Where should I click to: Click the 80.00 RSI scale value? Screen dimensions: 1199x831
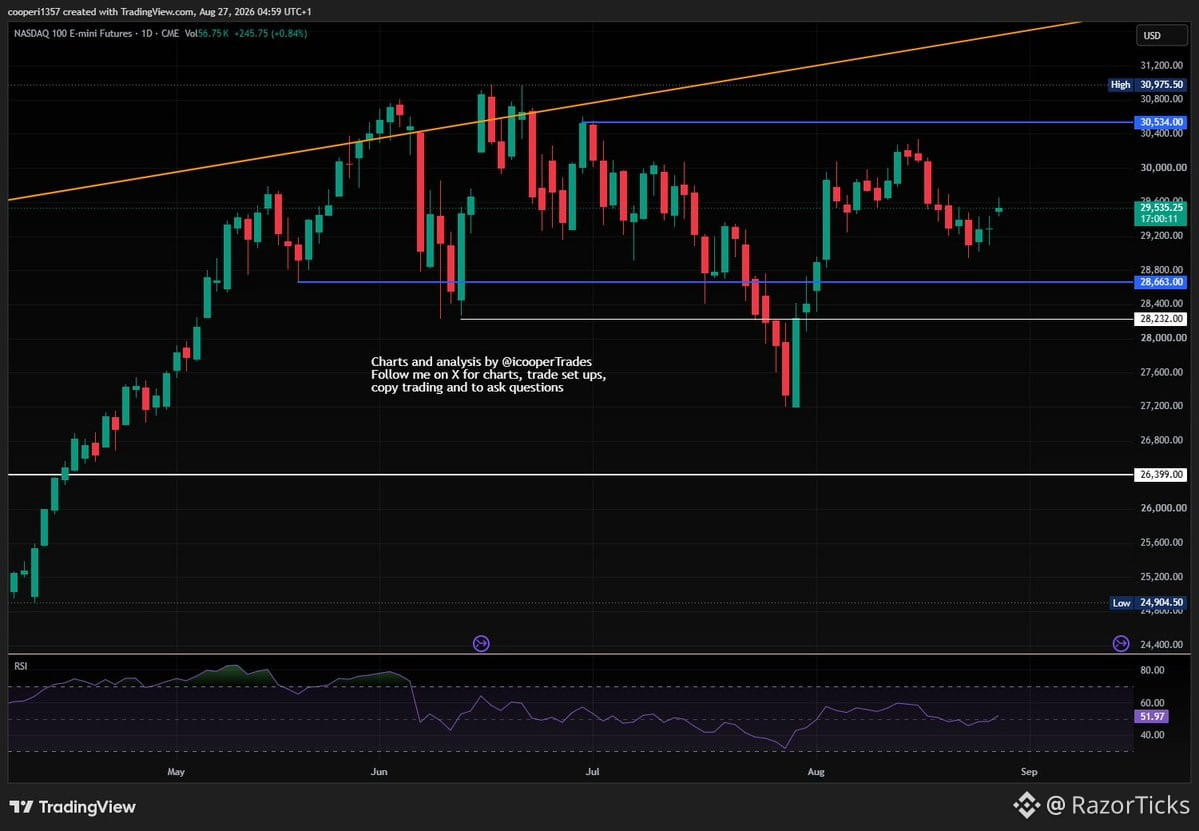coord(1152,670)
